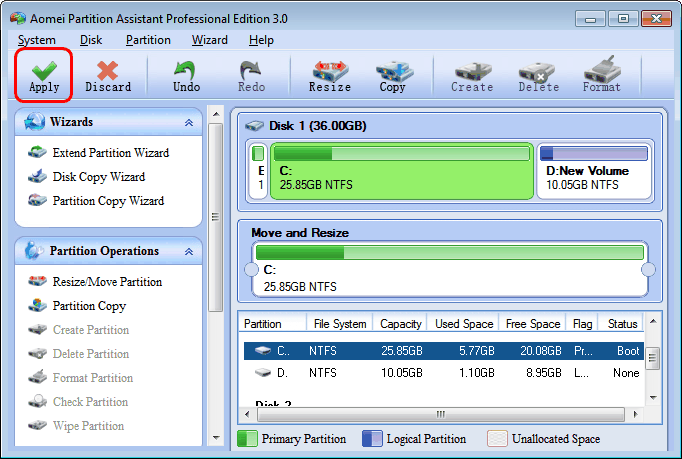Click the Disk 1 drive icon
This screenshot has width=682, height=459.
(x=254, y=126)
